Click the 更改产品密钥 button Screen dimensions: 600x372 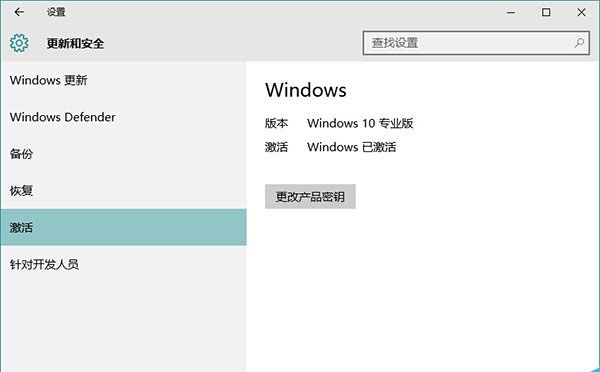[x=310, y=197]
